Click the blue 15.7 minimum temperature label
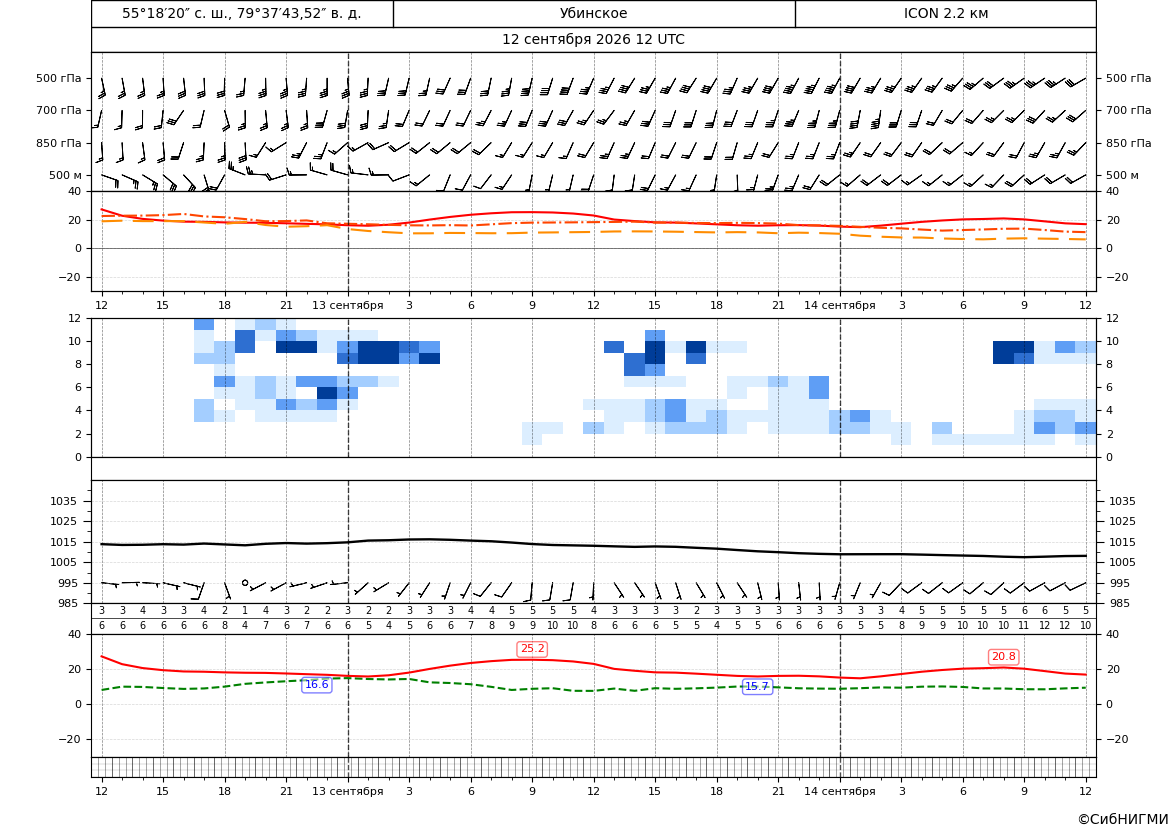 (x=757, y=687)
